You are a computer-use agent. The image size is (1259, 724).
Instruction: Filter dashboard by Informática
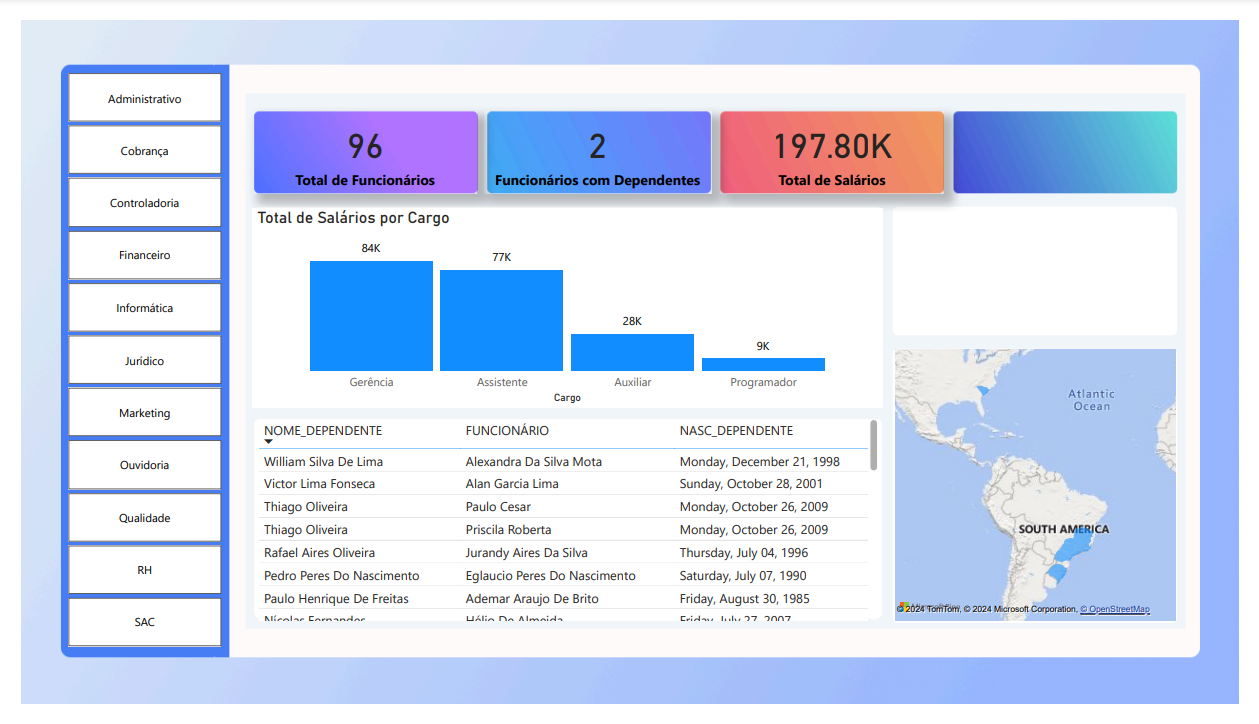pyautogui.click(x=145, y=308)
